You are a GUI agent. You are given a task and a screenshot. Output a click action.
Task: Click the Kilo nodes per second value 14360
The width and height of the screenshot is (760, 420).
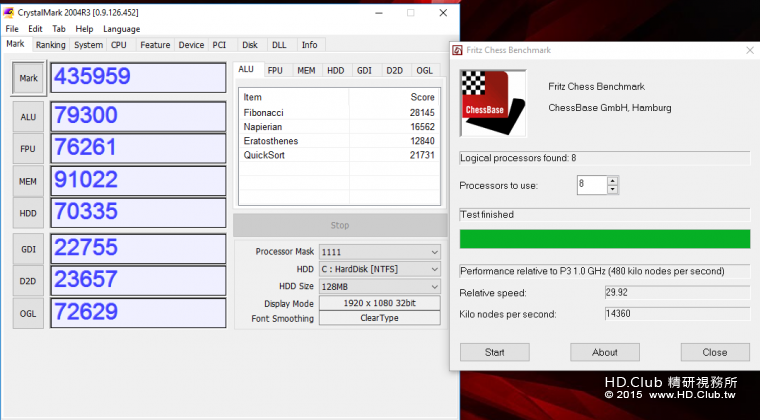677,314
